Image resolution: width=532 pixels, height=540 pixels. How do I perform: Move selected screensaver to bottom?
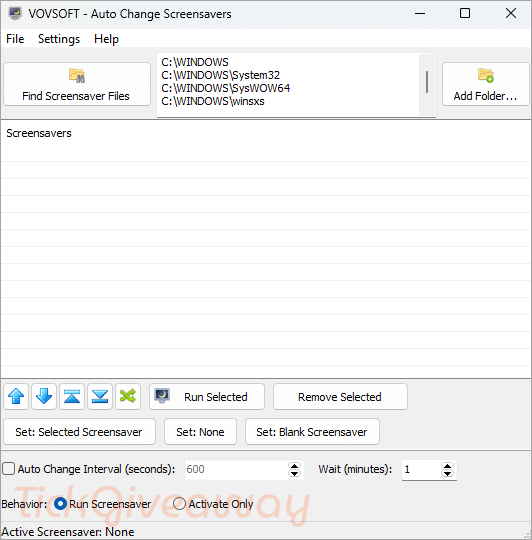100,396
